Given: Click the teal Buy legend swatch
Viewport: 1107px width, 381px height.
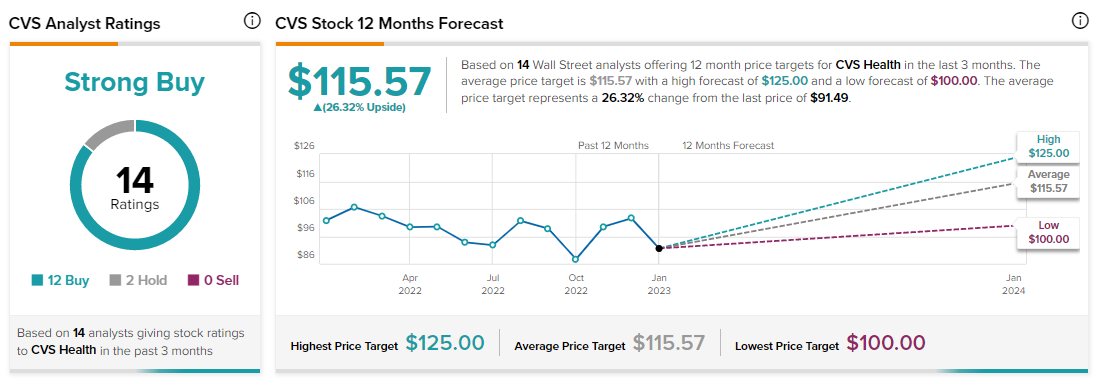Looking at the screenshot, I should click(37, 281).
